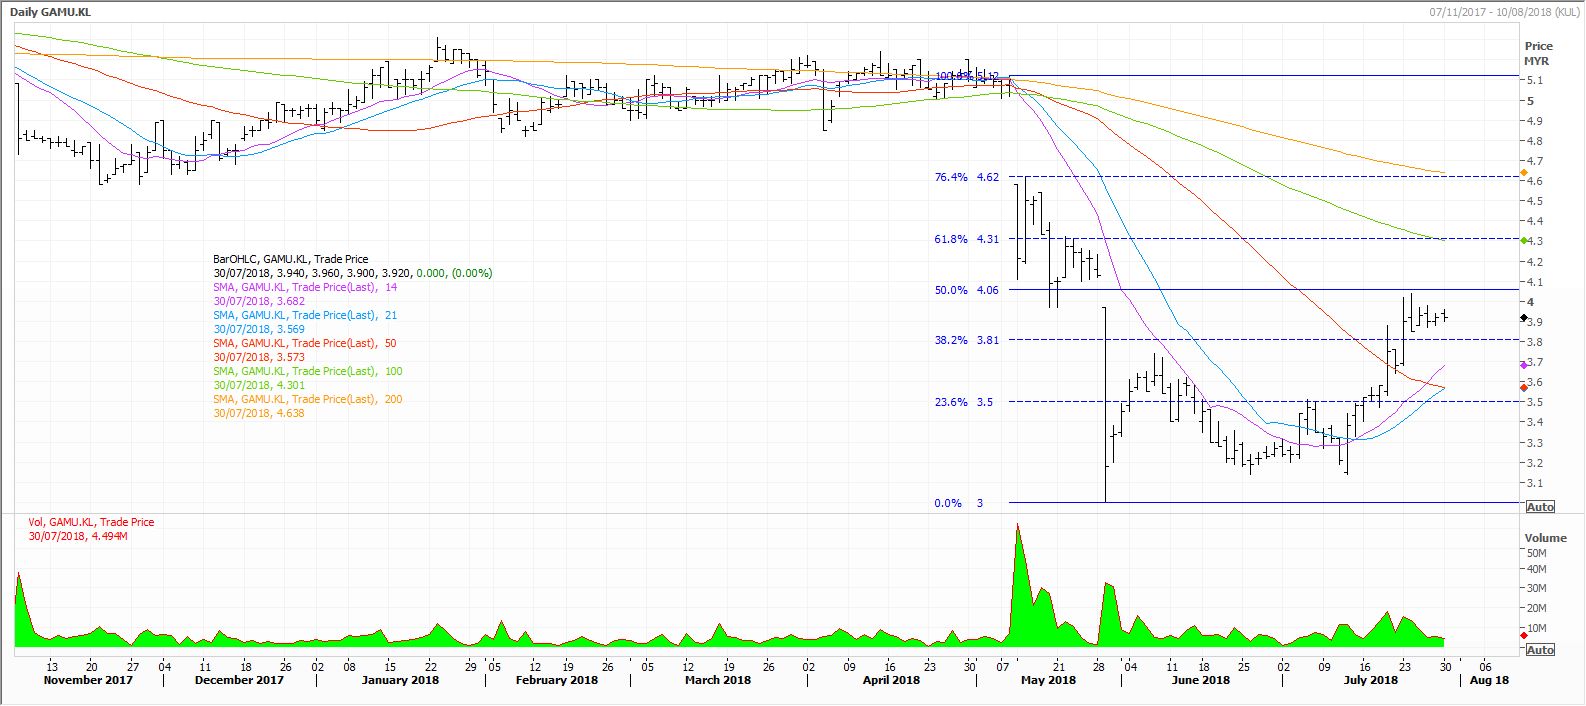Click the Vol GAMU.KL legend label
Screen dimensions: 1586x706
click(91, 522)
